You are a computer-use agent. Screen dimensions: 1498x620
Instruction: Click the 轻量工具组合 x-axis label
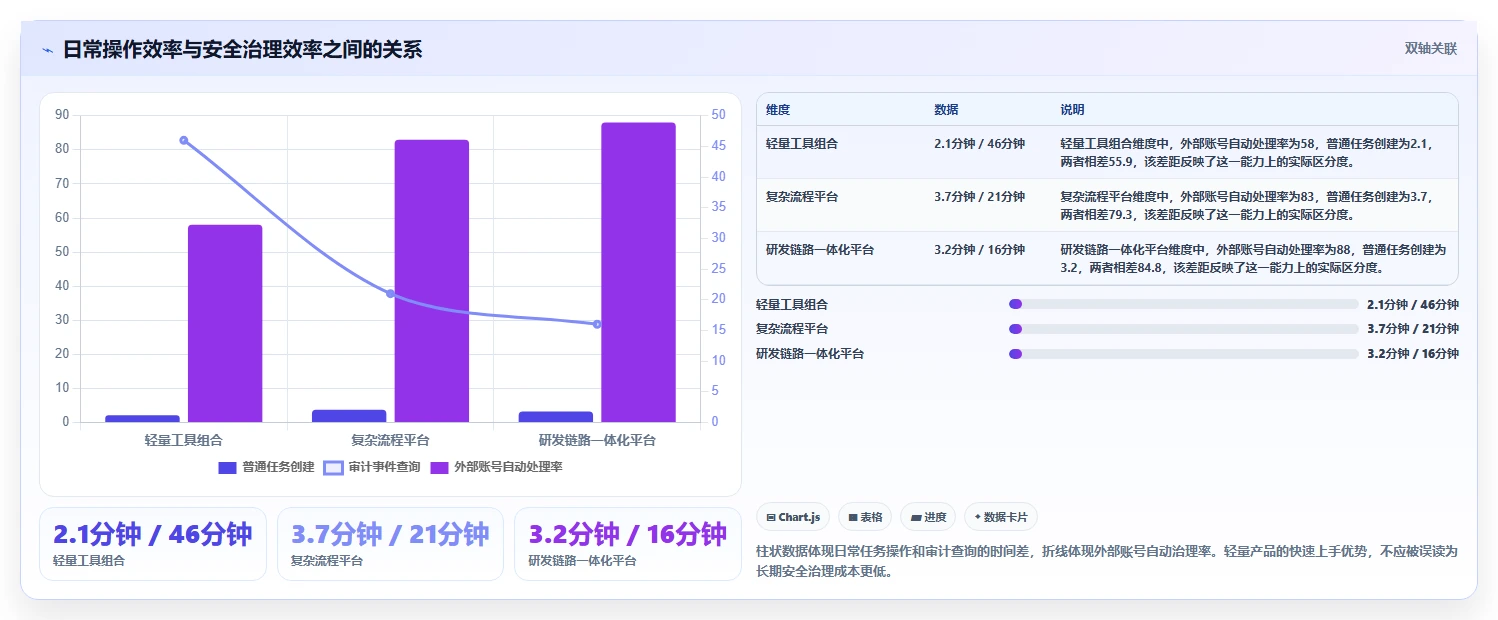tap(184, 440)
